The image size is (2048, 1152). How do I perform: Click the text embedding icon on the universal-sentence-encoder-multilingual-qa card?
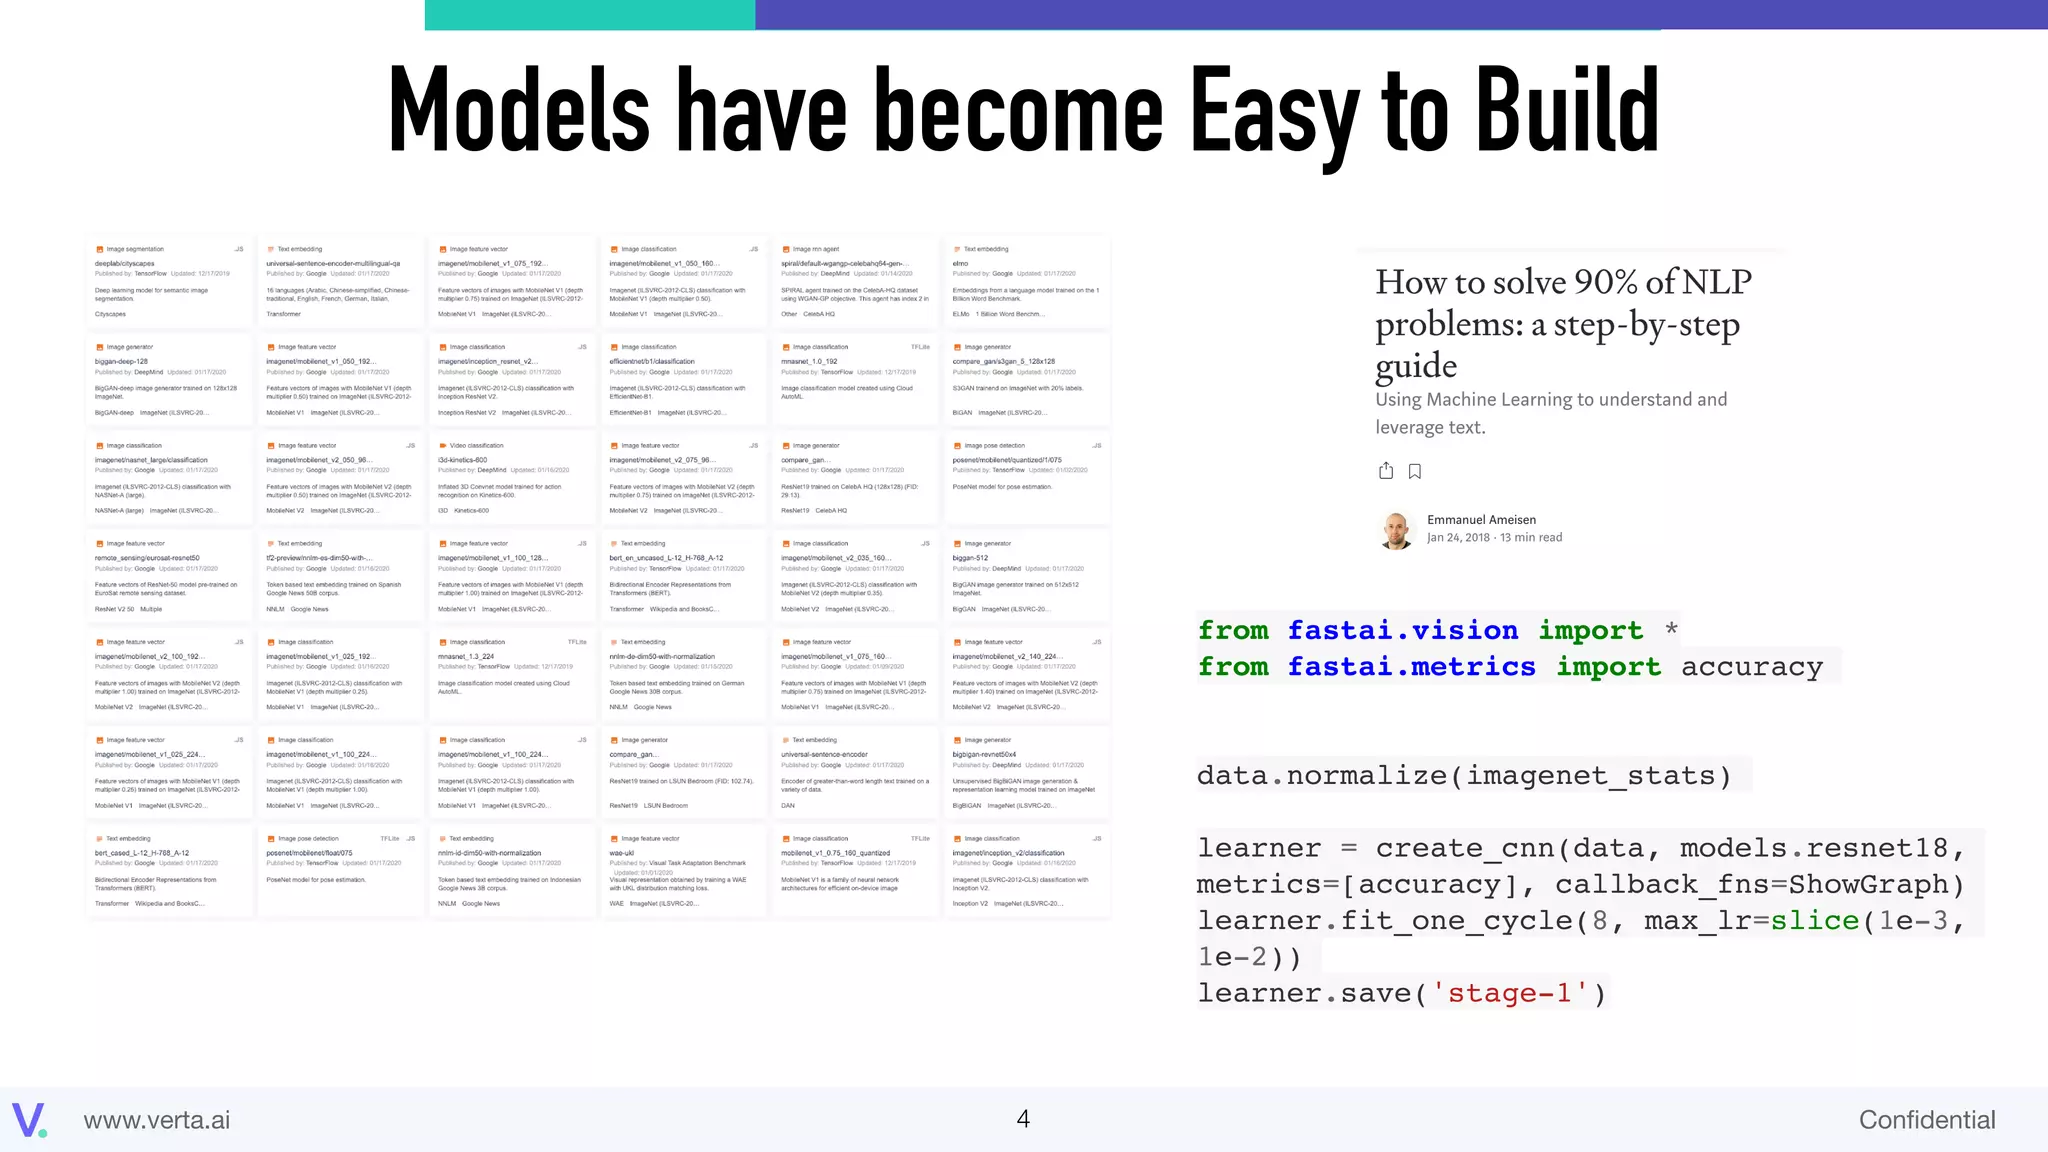270,249
